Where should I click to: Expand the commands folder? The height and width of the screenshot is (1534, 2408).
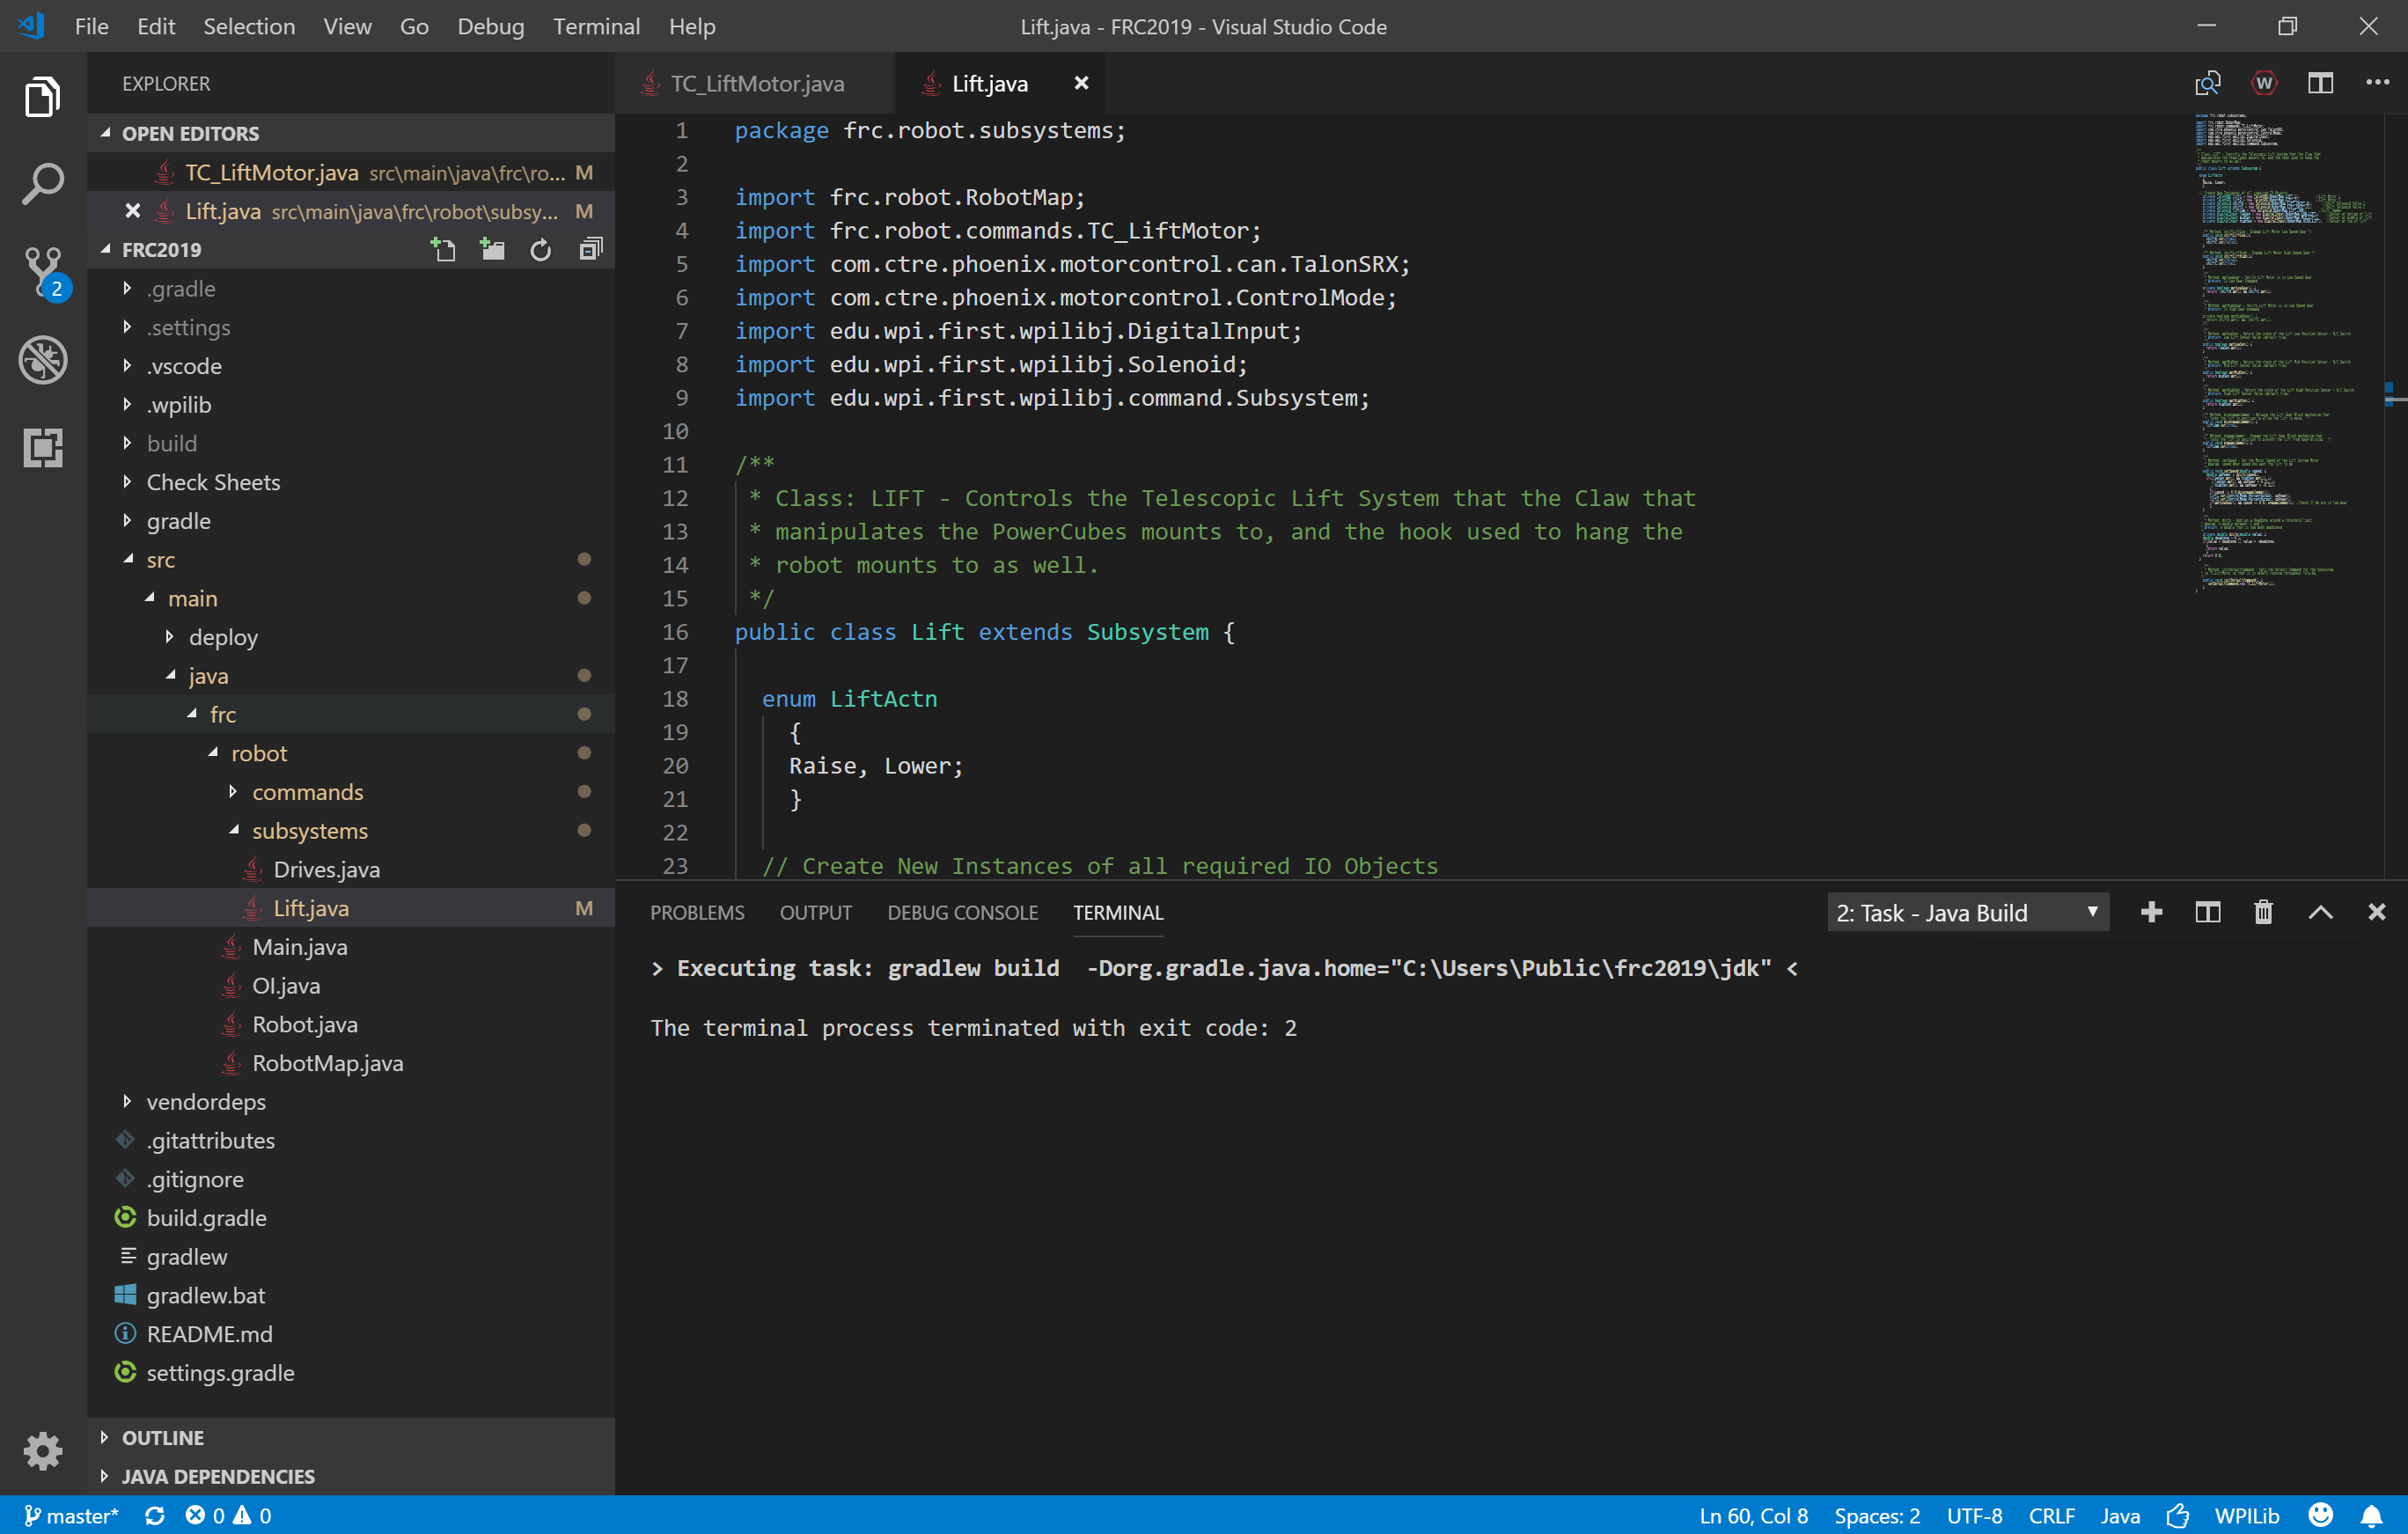click(x=307, y=792)
